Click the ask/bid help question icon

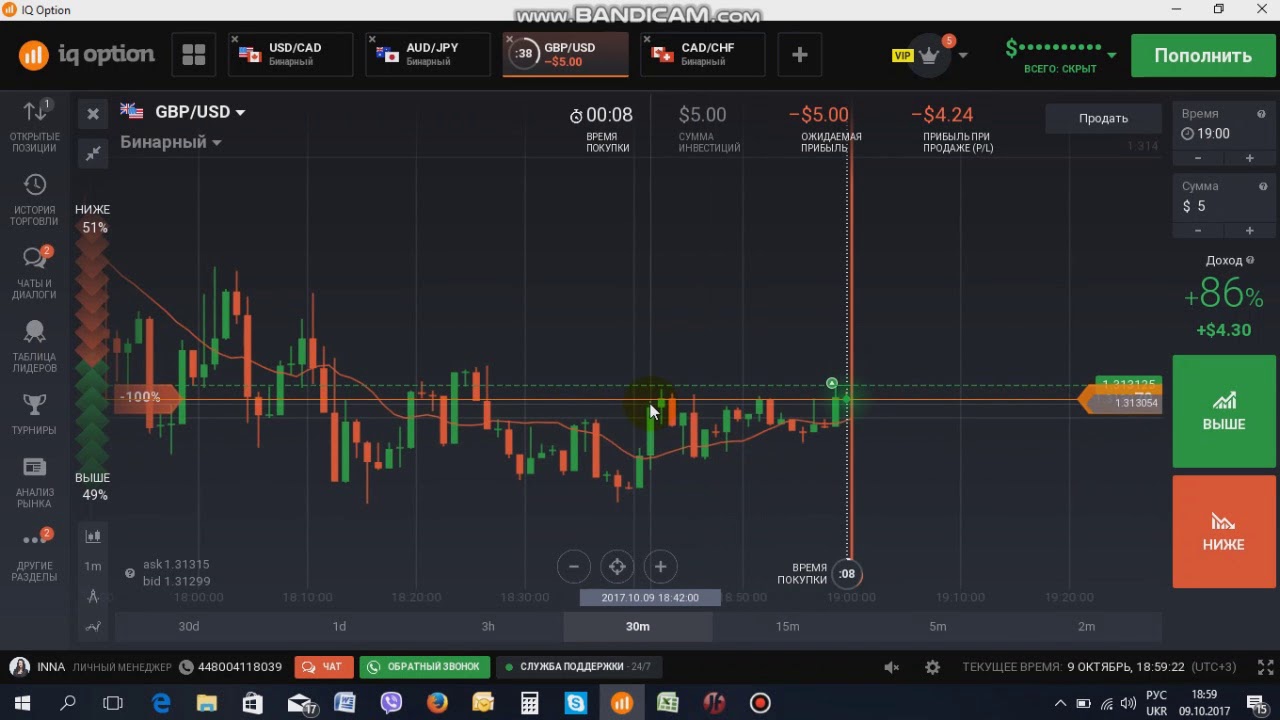point(130,573)
